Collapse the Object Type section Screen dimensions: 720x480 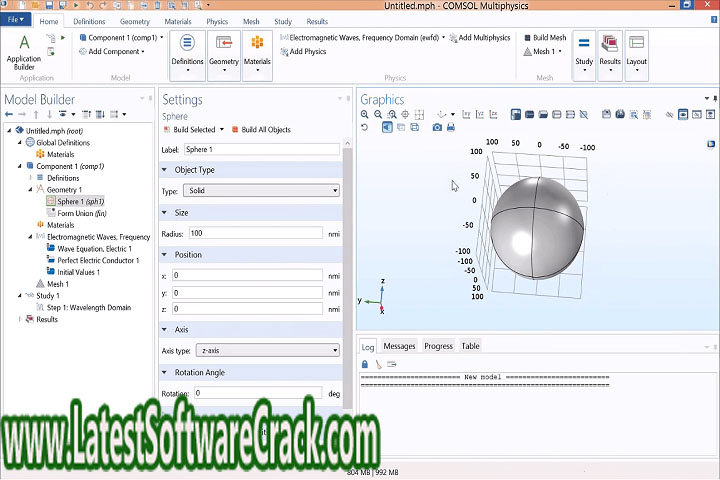click(164, 169)
